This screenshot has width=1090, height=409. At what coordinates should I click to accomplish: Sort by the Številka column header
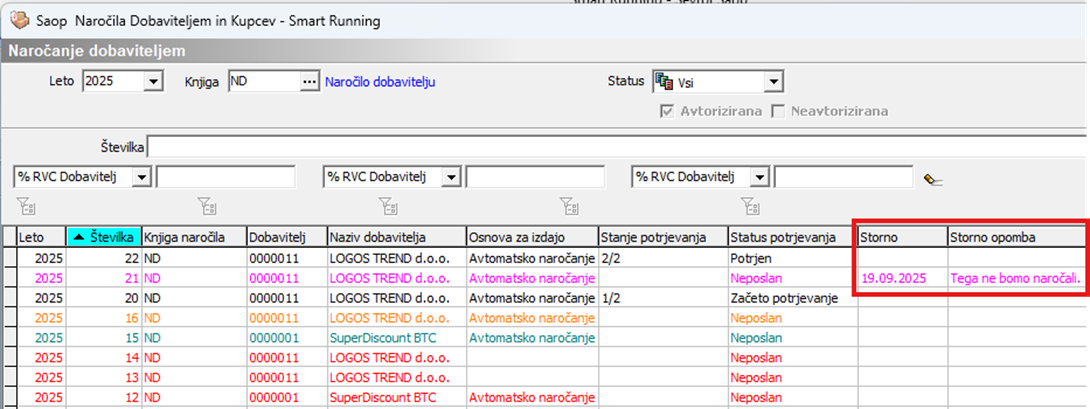pos(104,236)
